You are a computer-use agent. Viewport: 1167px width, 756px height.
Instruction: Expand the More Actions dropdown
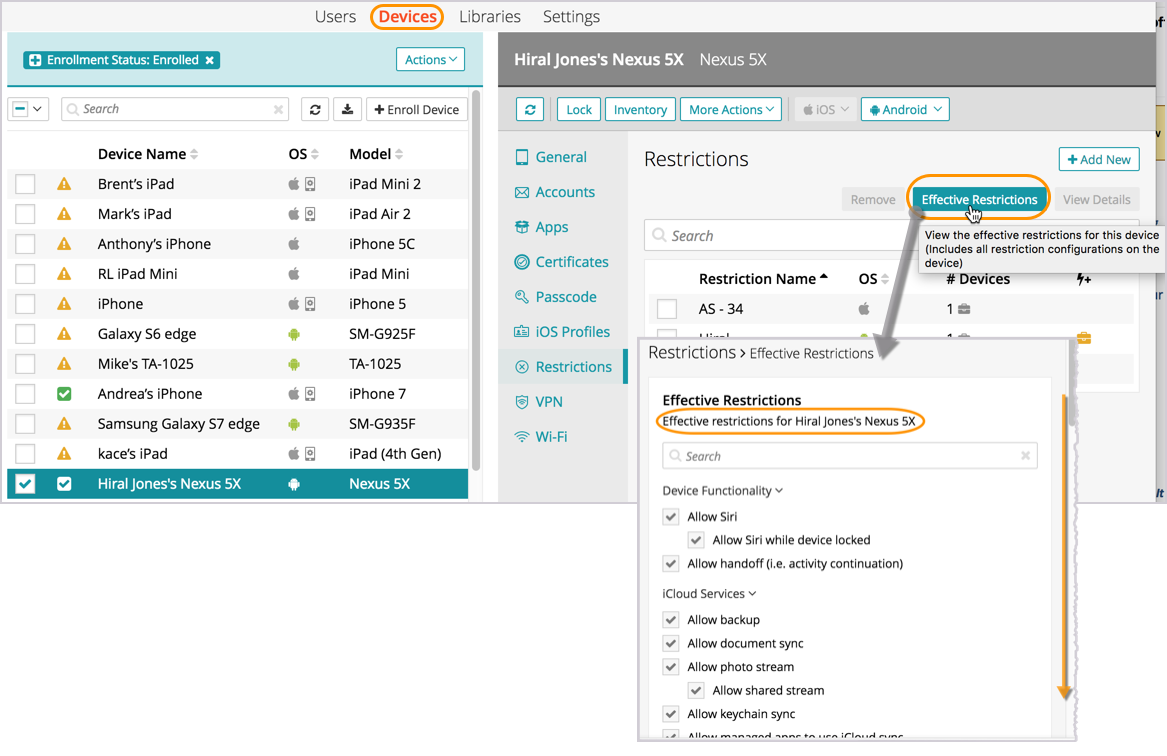(732, 110)
